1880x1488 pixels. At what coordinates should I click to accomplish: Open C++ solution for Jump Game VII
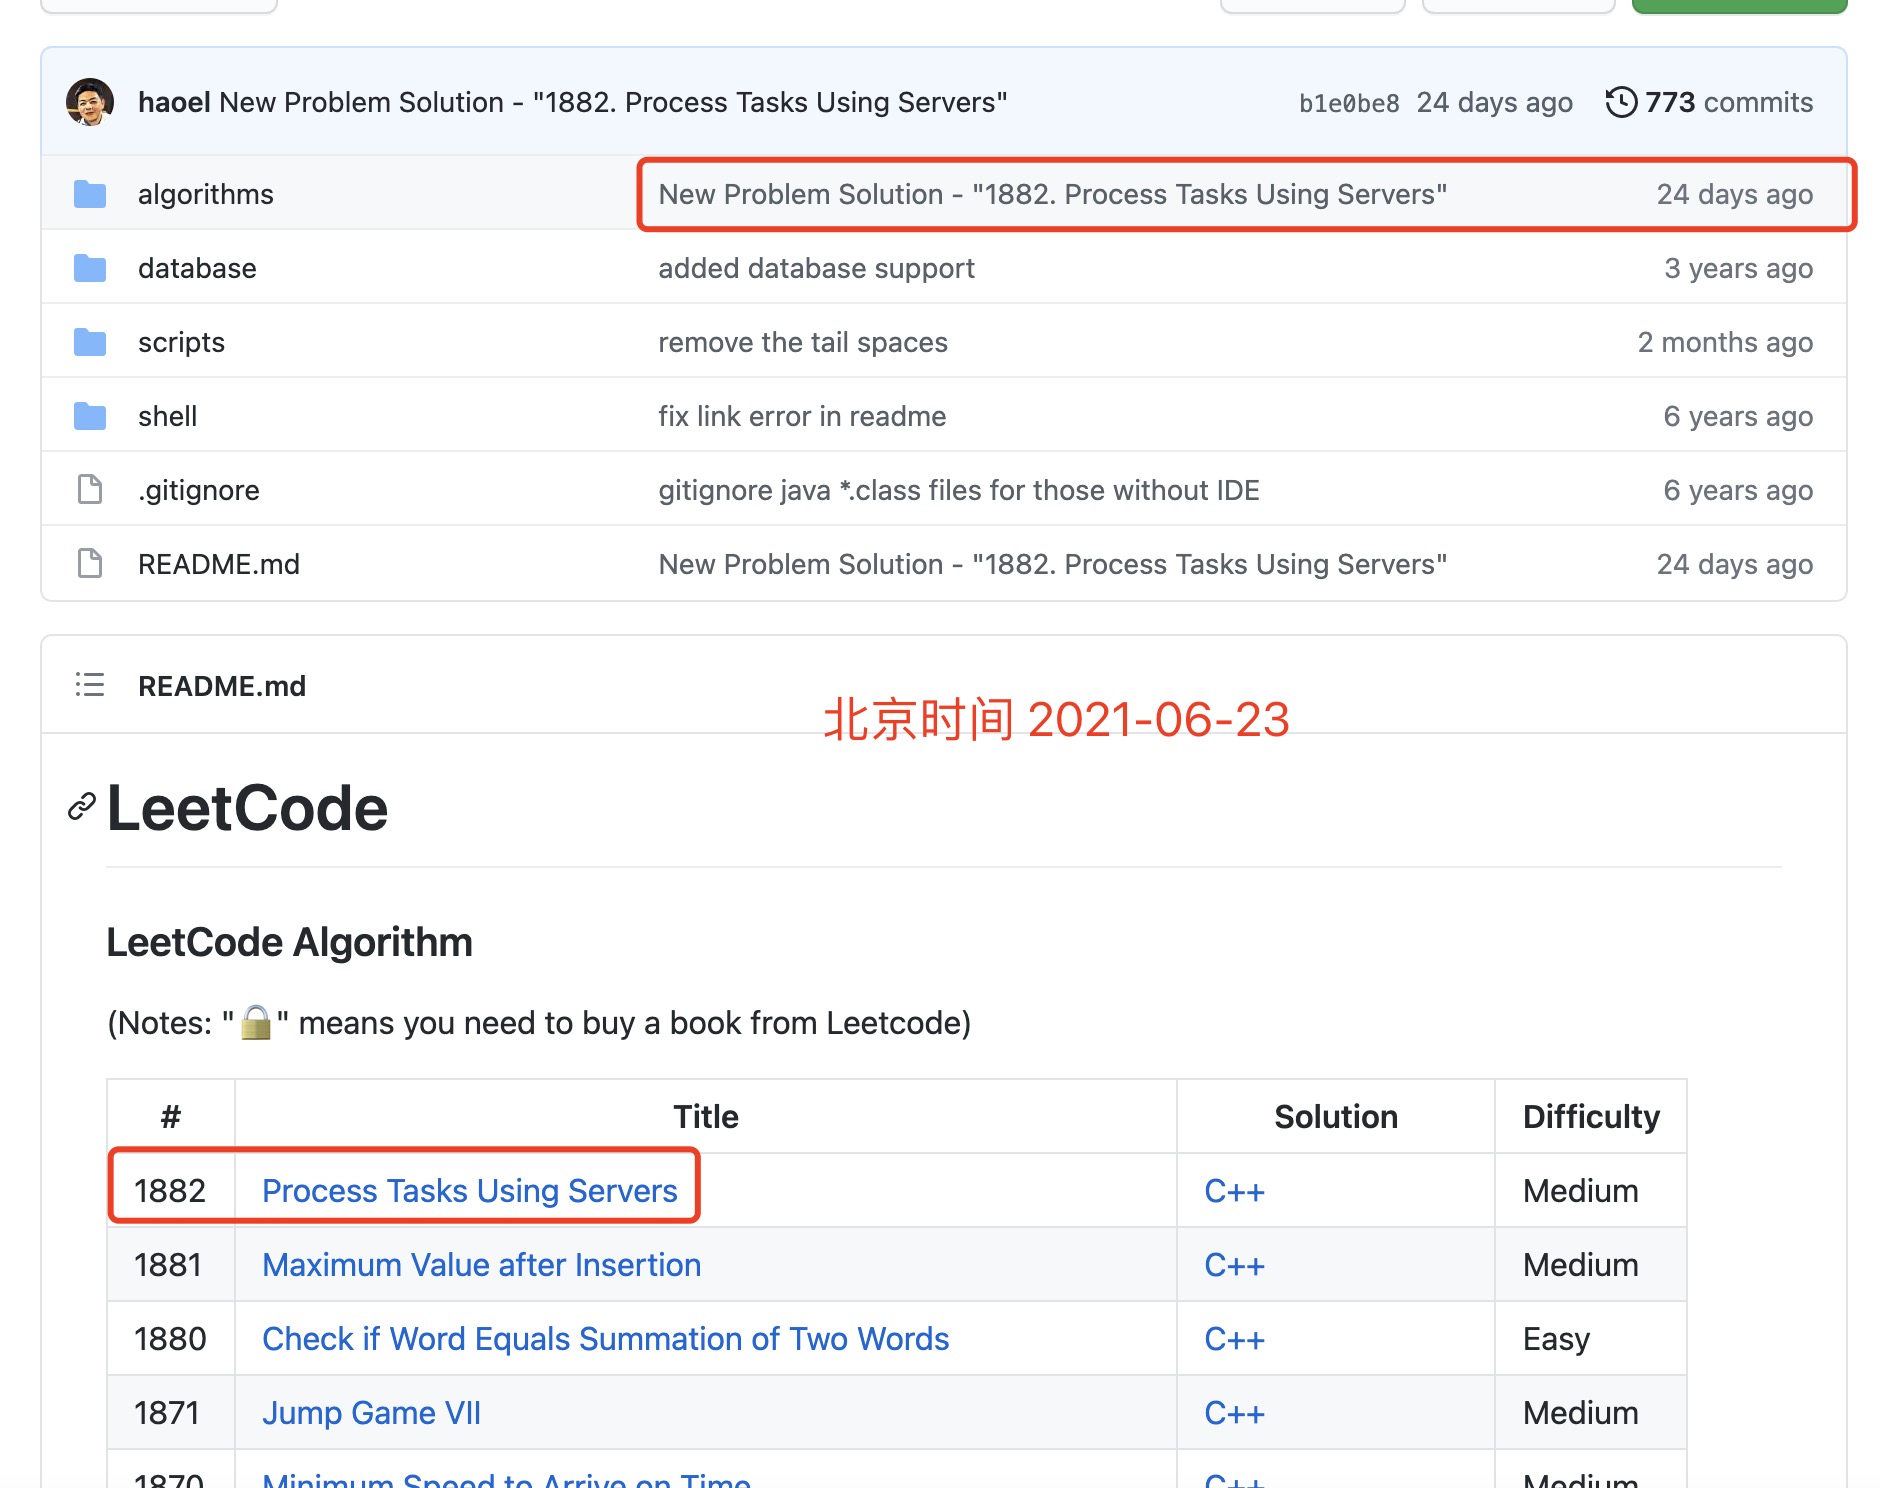[x=1235, y=1413]
